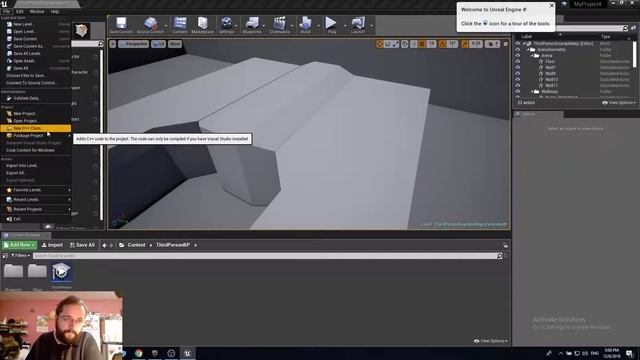The width and height of the screenshot is (640, 360).
Task: Expand the Blueprints dropdown arrow
Action: coord(264,26)
